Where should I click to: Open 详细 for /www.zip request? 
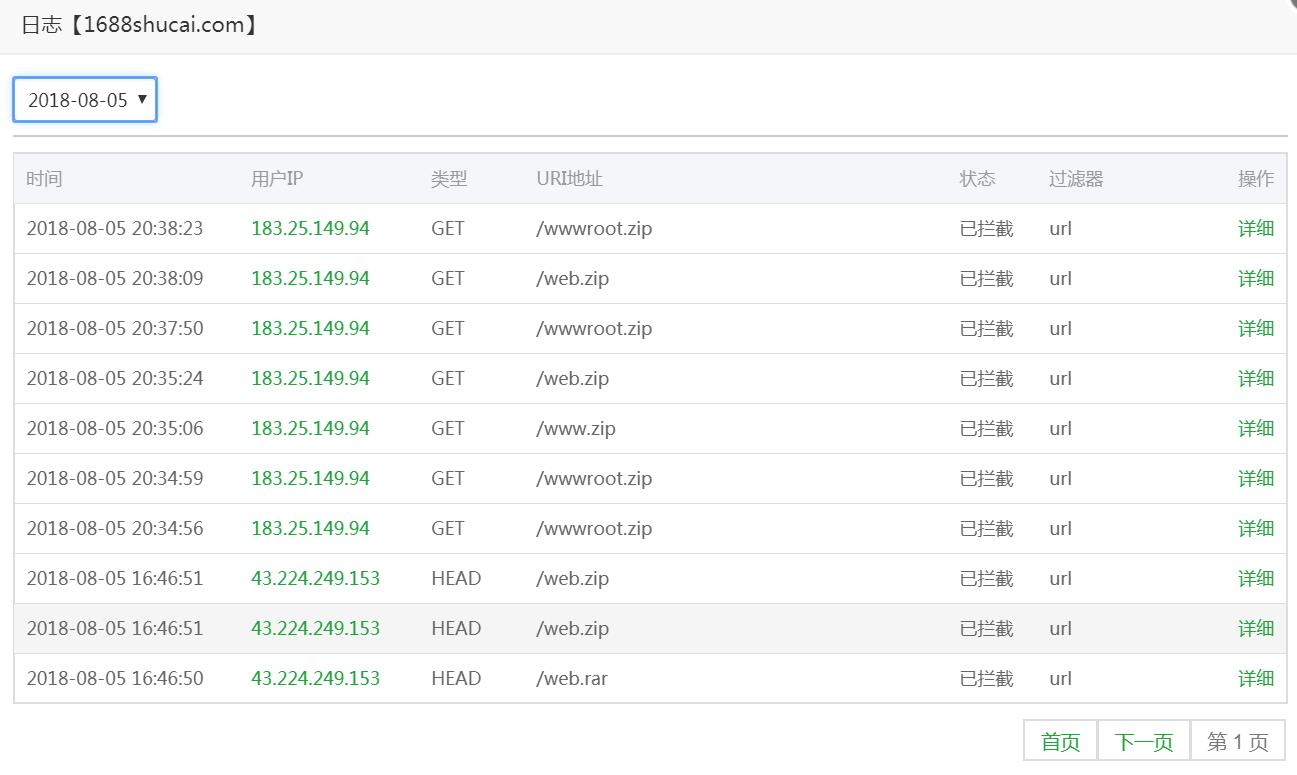point(1255,428)
